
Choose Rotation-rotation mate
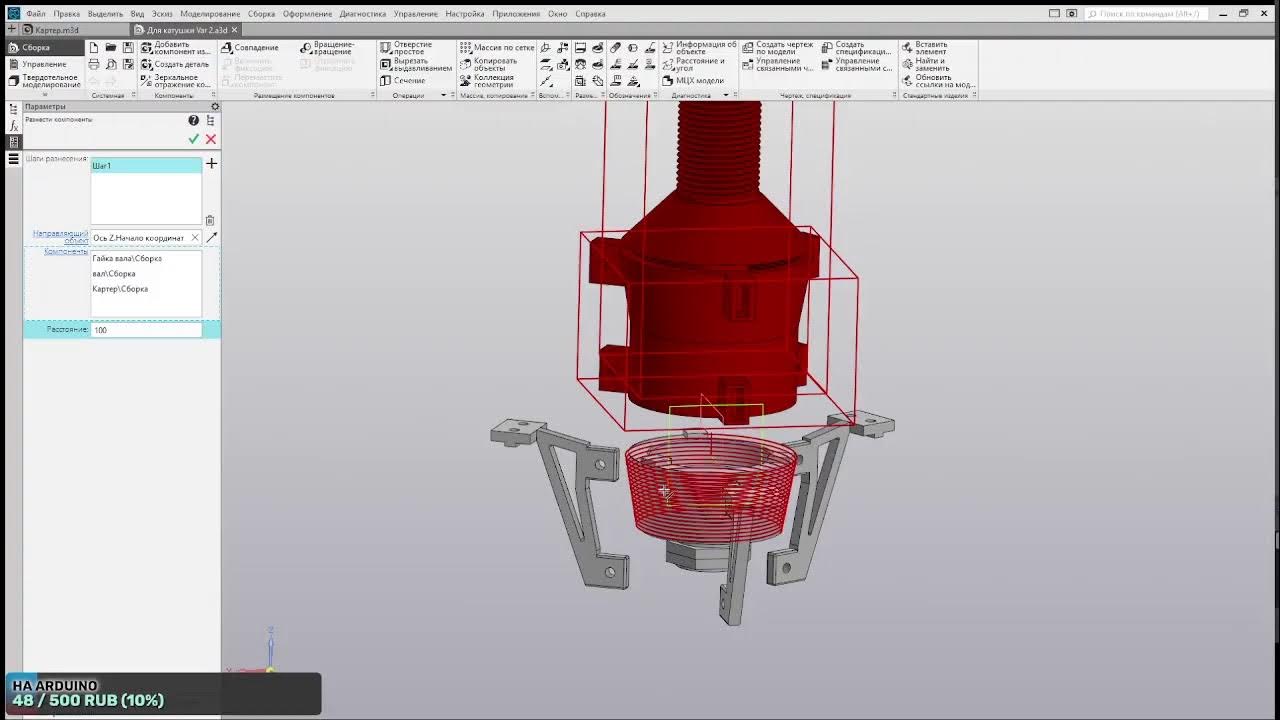pyautogui.click(x=328, y=48)
